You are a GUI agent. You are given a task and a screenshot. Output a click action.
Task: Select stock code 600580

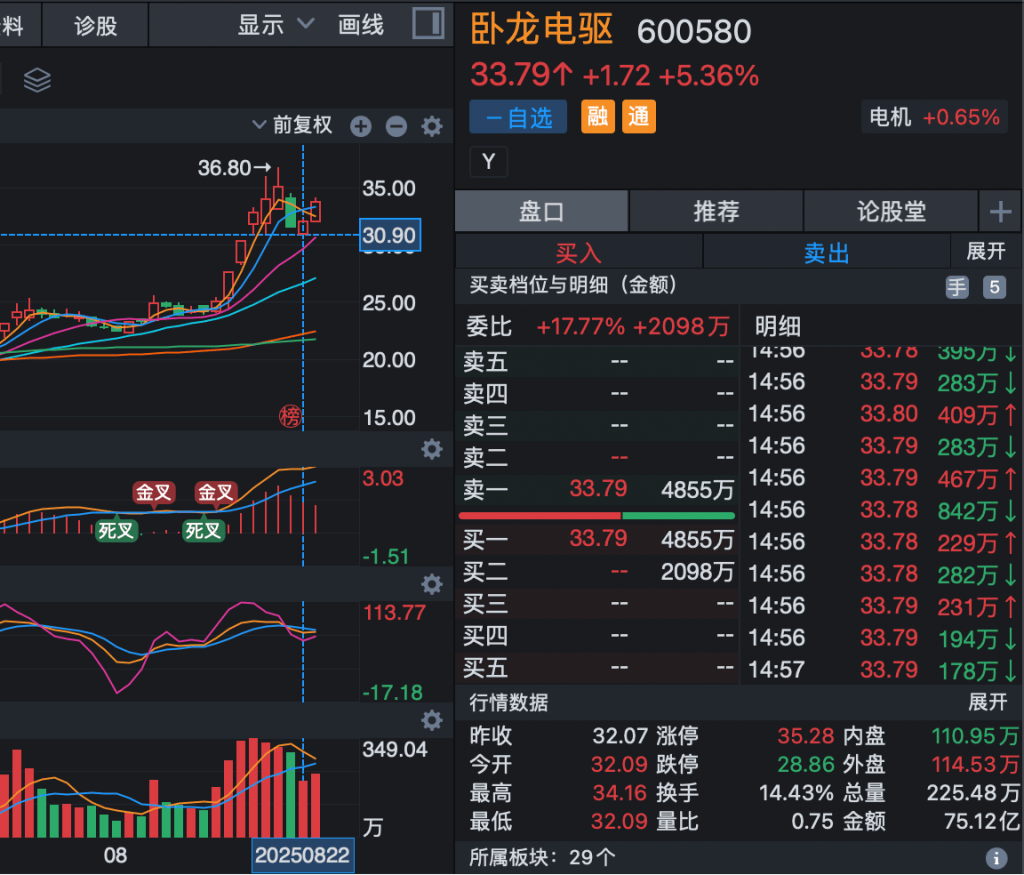(694, 31)
